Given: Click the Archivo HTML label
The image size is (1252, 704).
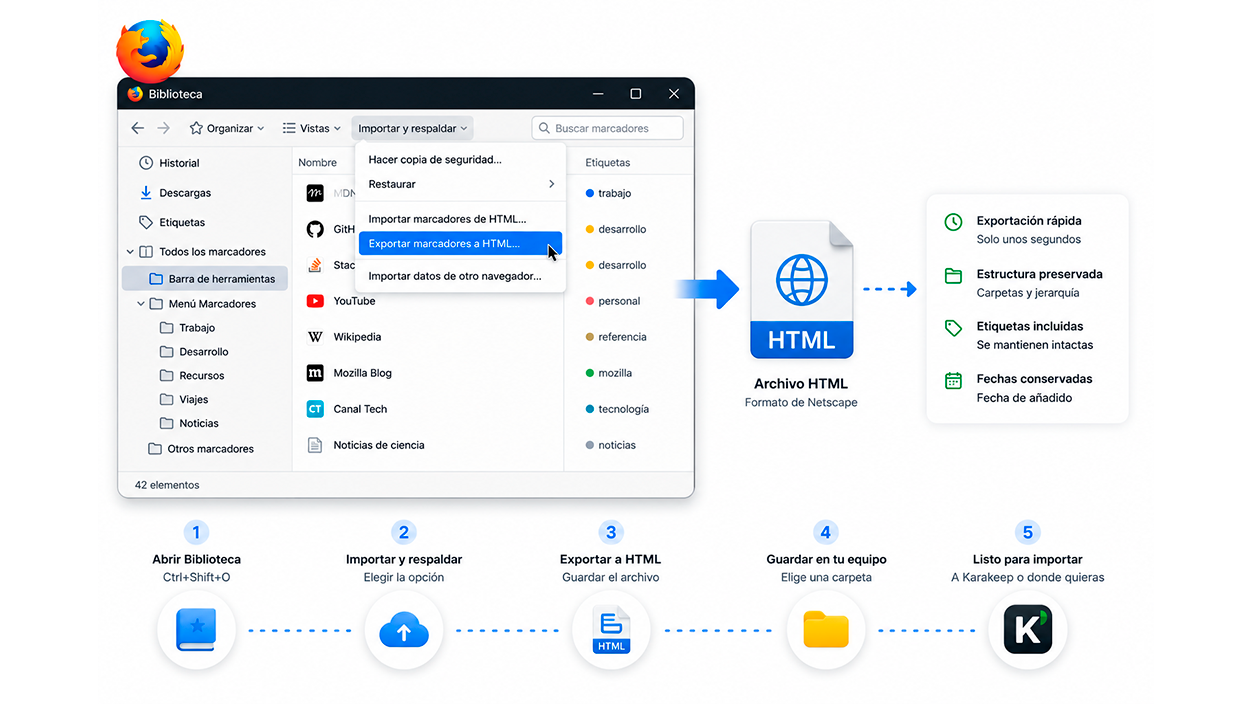Looking at the screenshot, I should pyautogui.click(x=801, y=384).
